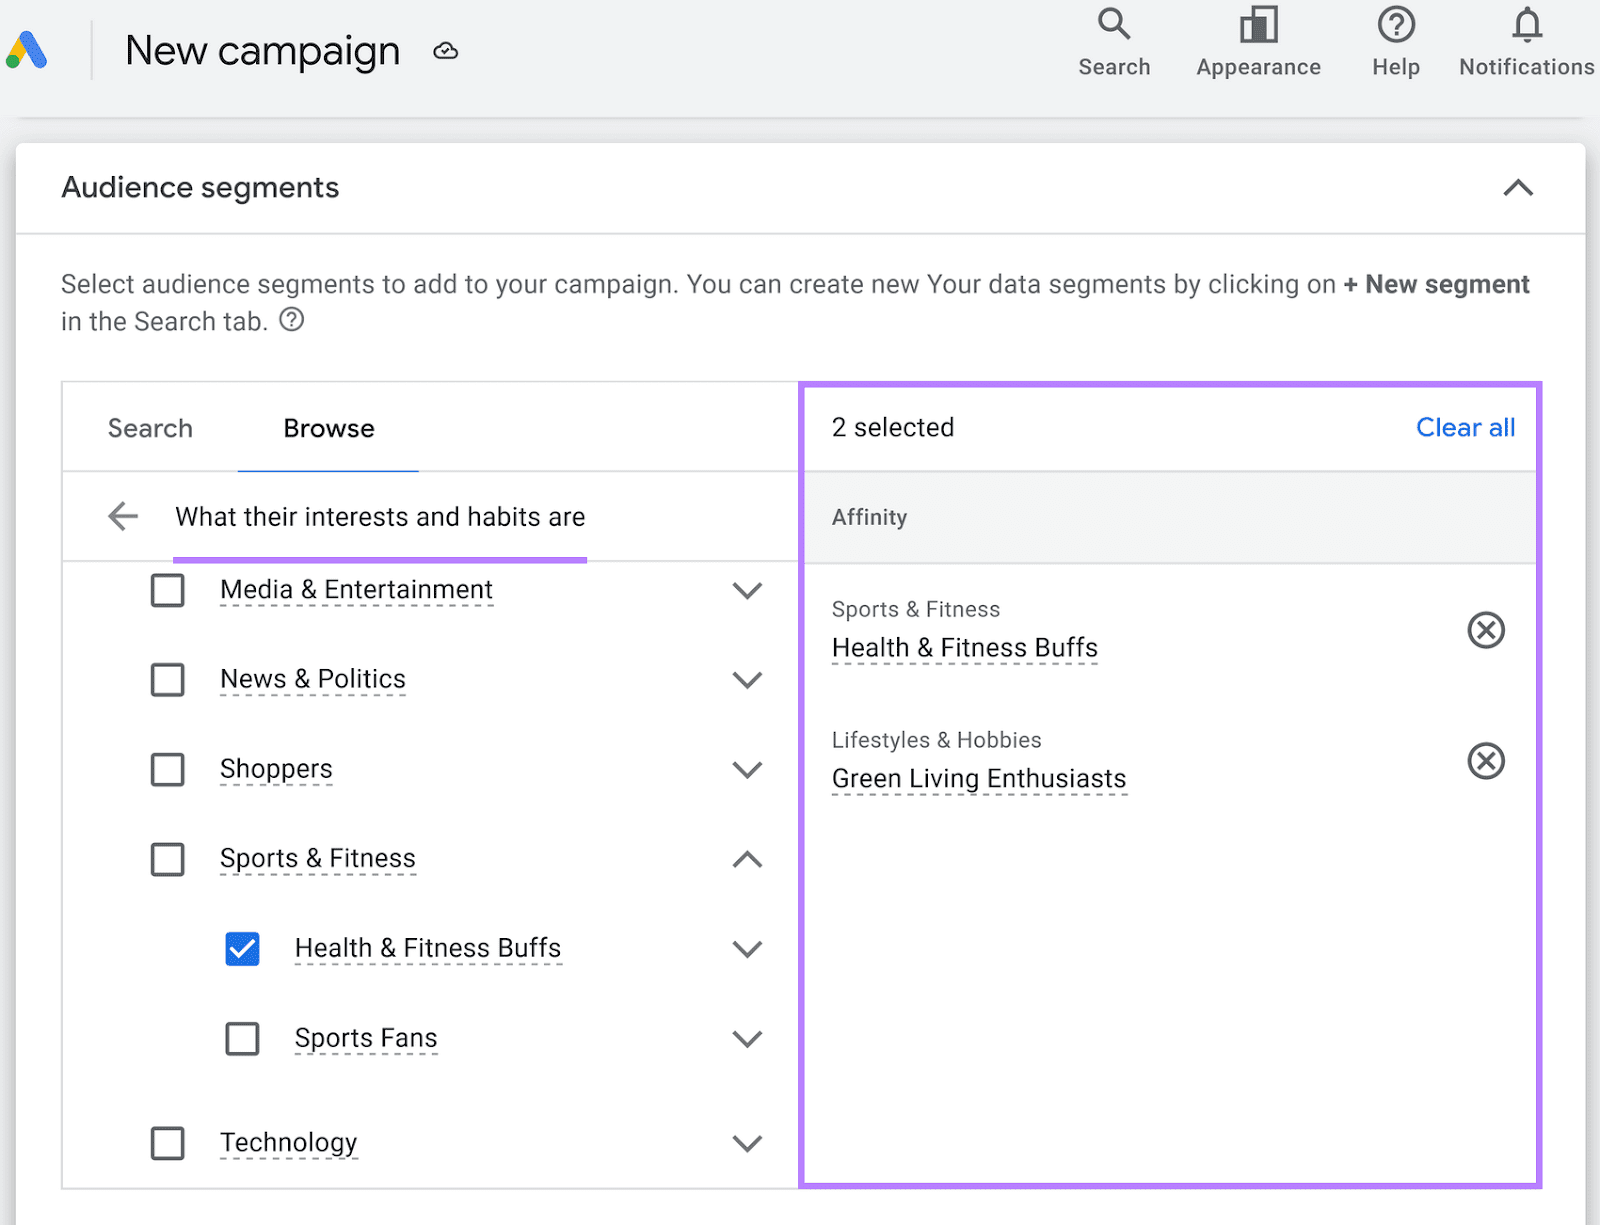The height and width of the screenshot is (1225, 1600).
Task: Open the audience help tooltip icon
Action: tap(291, 320)
